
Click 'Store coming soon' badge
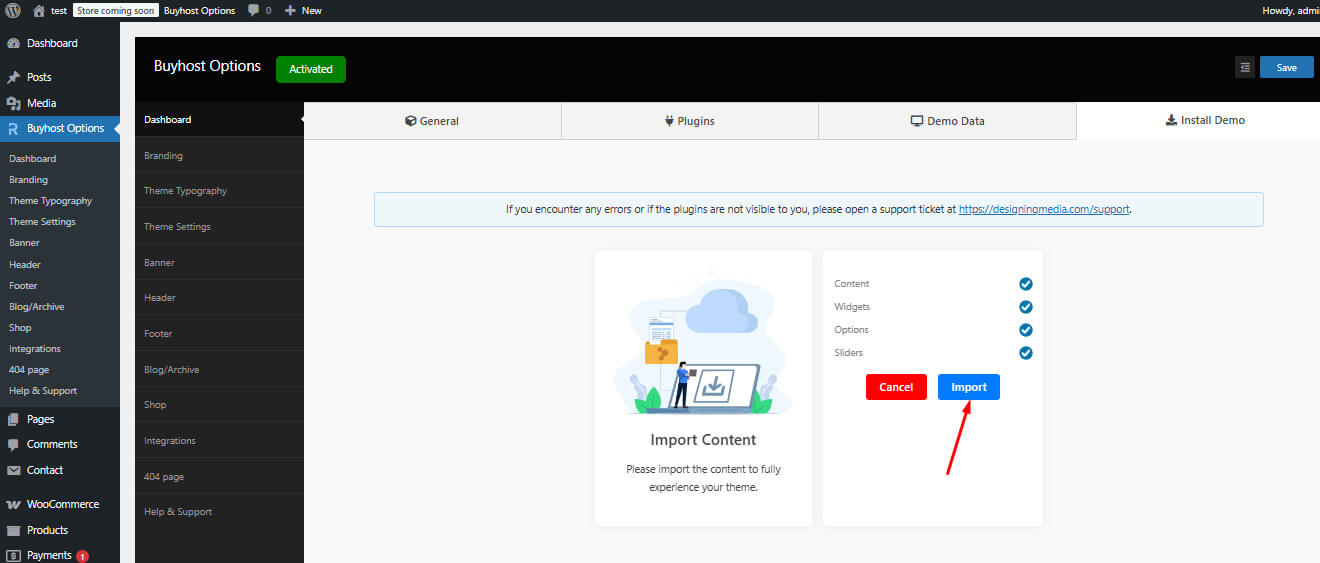(x=115, y=10)
